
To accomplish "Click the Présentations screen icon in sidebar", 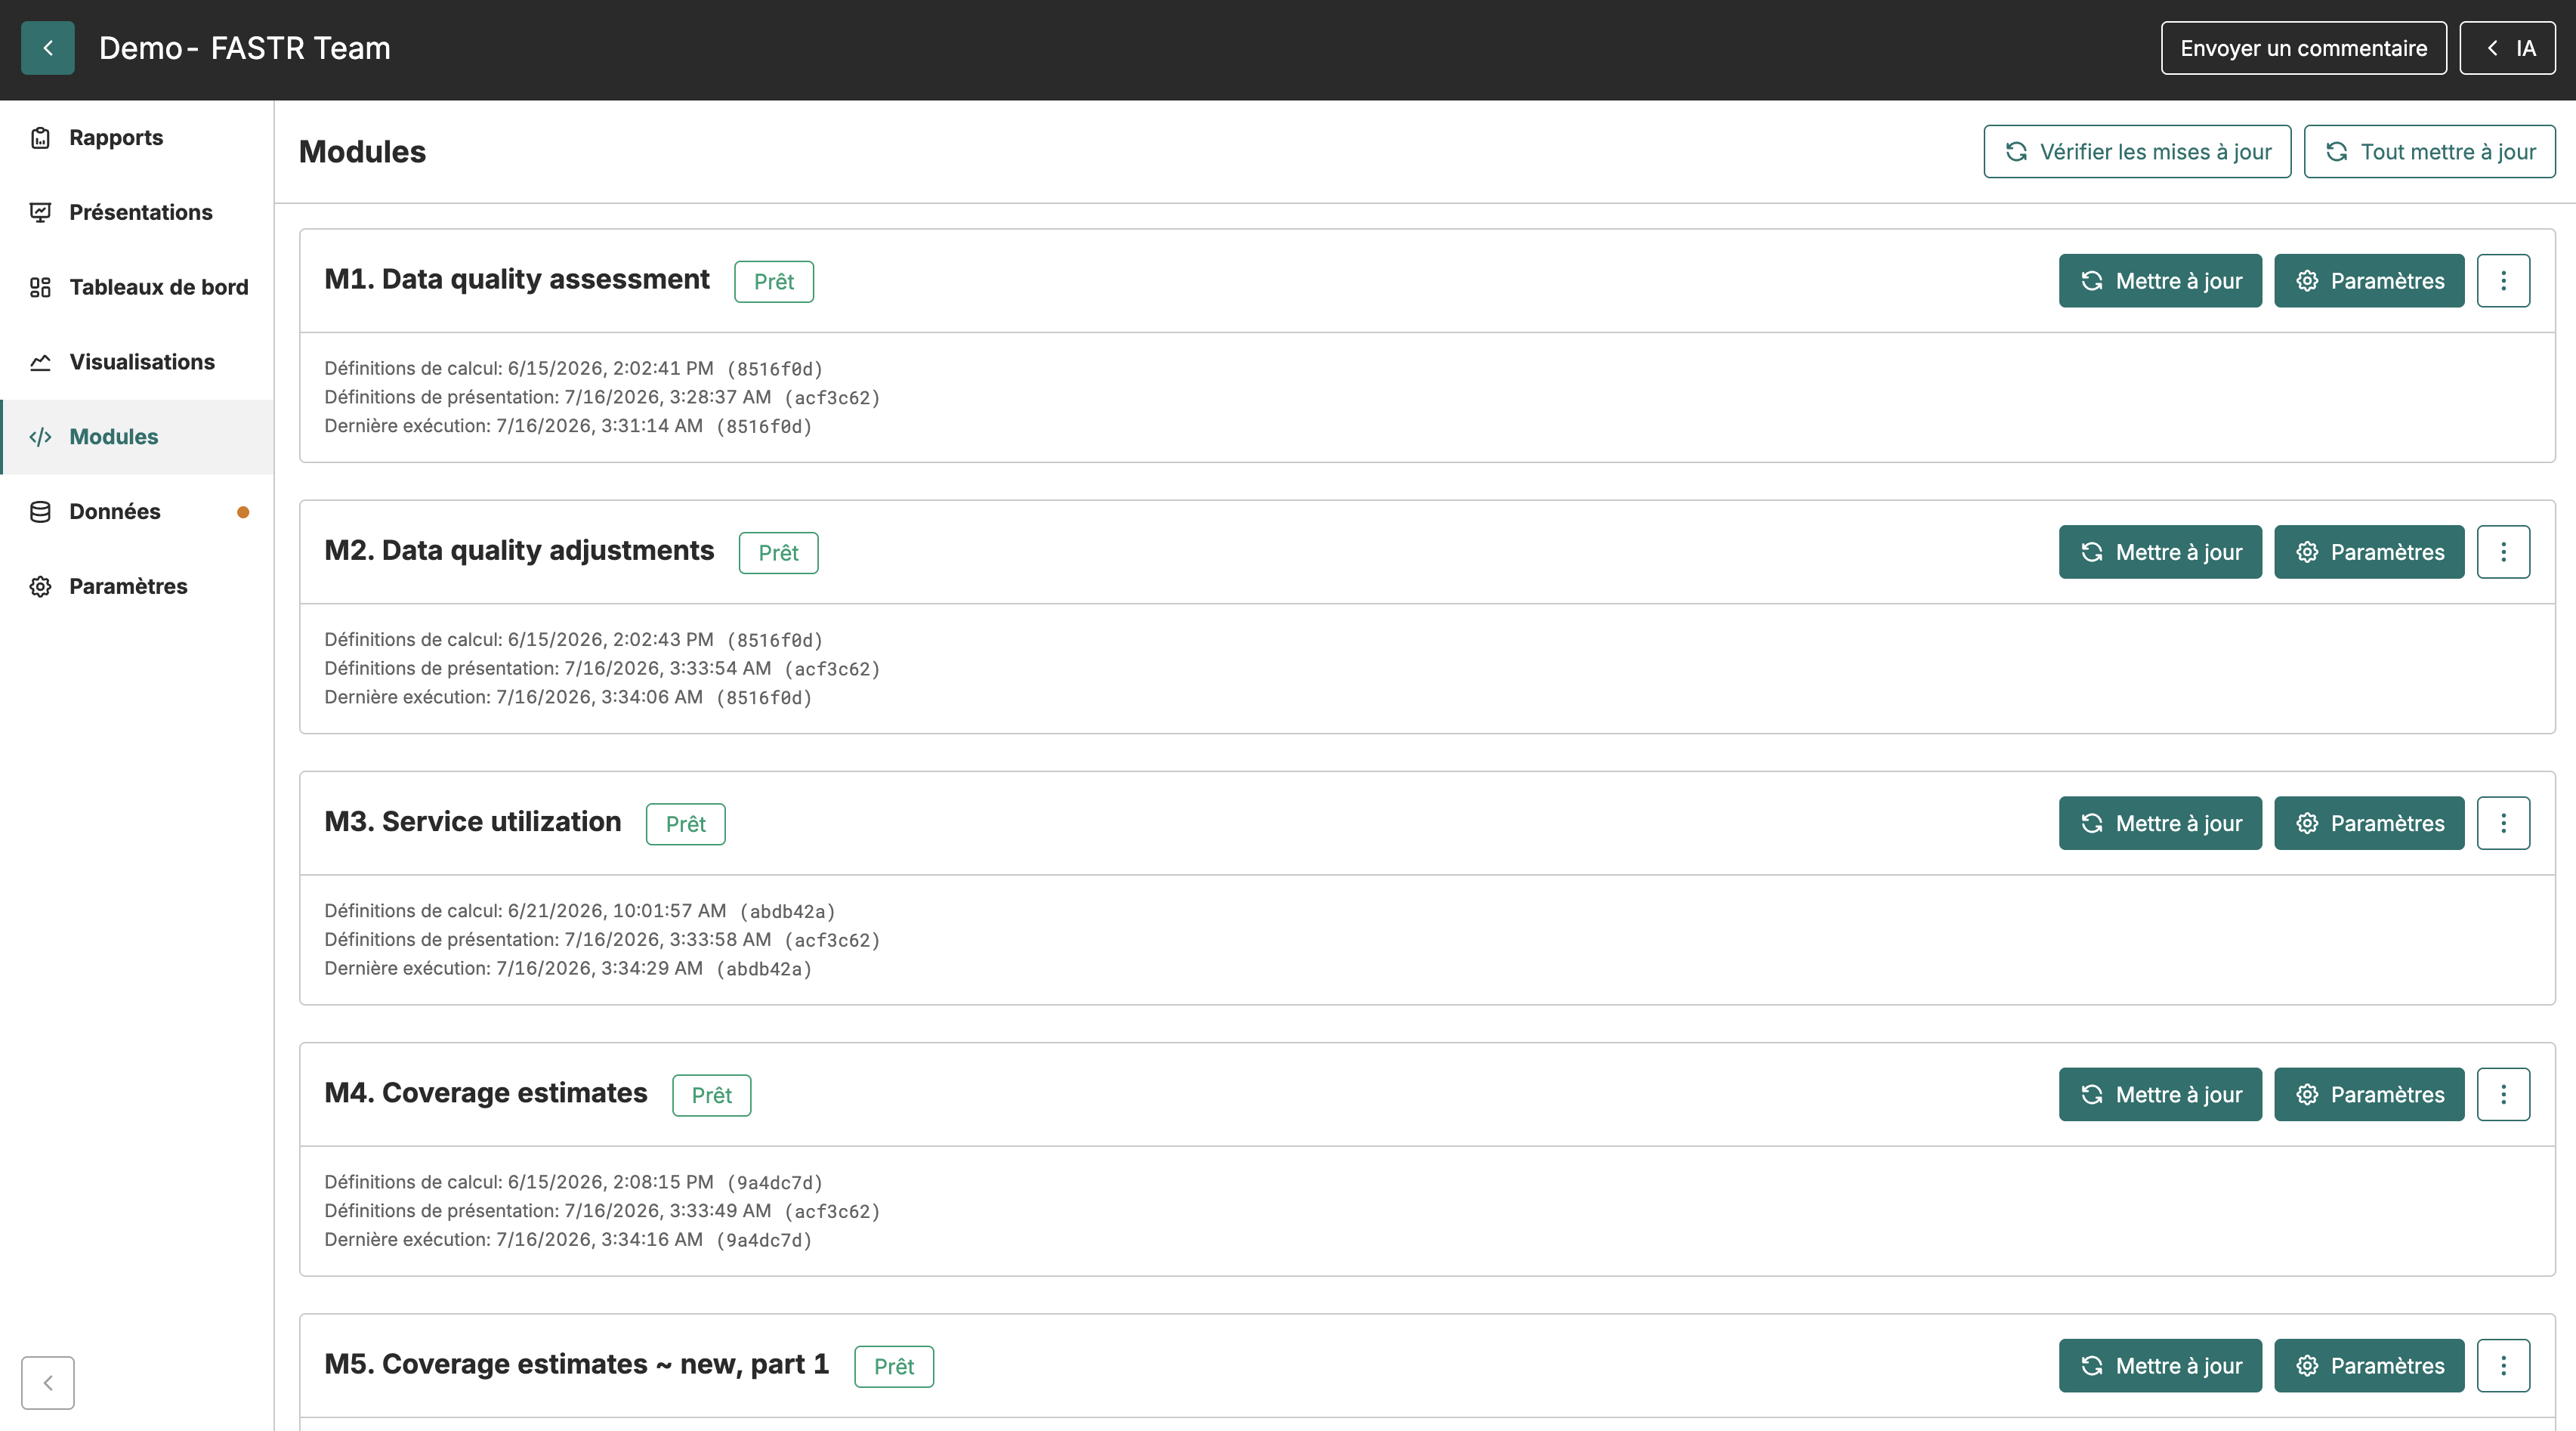I will (40, 212).
